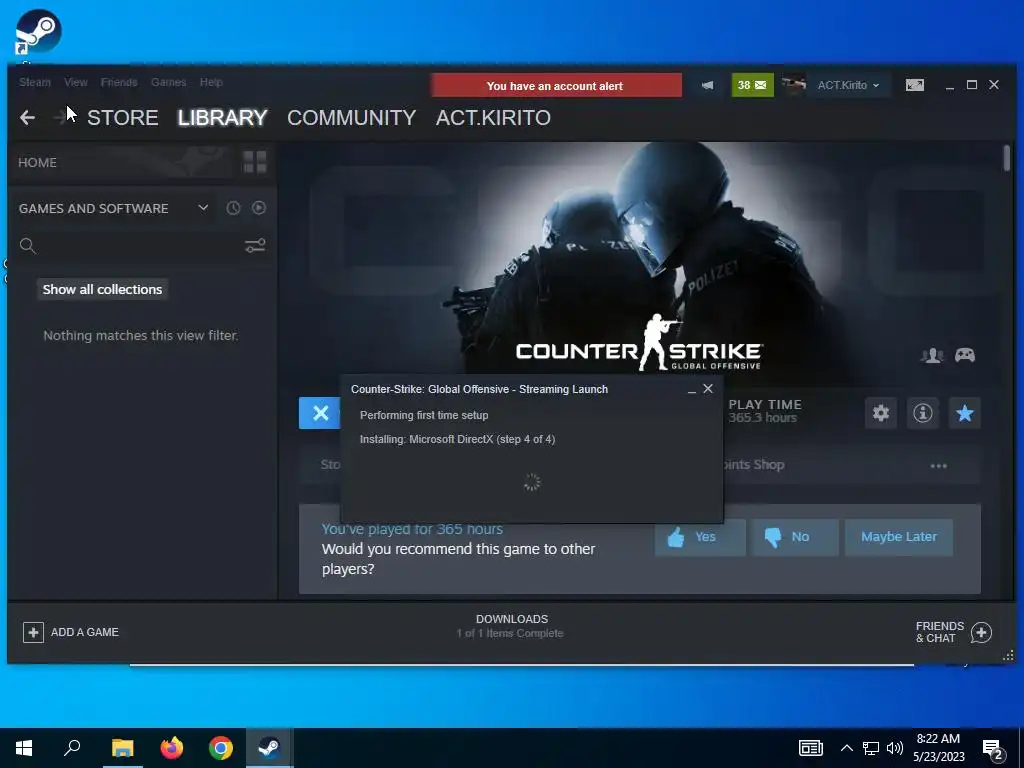Open the Friends menu
The width and height of the screenshot is (1024, 768).
click(x=119, y=82)
